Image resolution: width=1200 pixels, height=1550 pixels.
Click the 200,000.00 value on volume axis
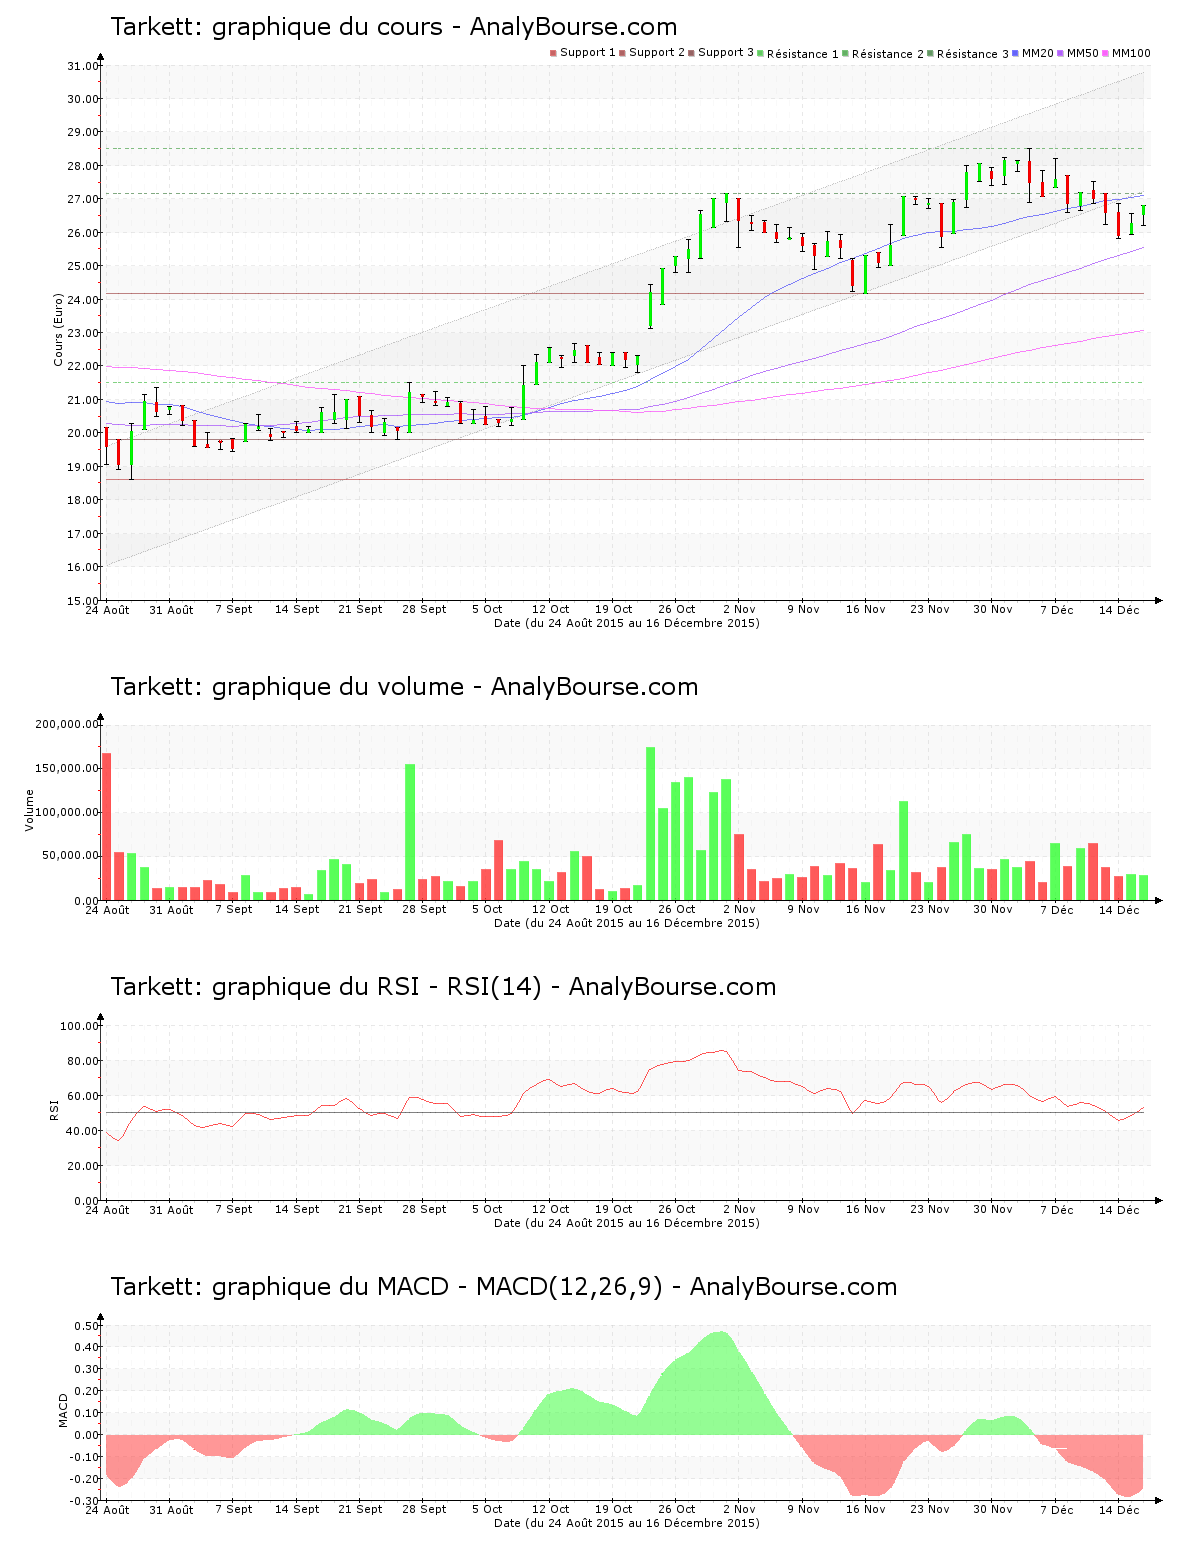(x=66, y=724)
